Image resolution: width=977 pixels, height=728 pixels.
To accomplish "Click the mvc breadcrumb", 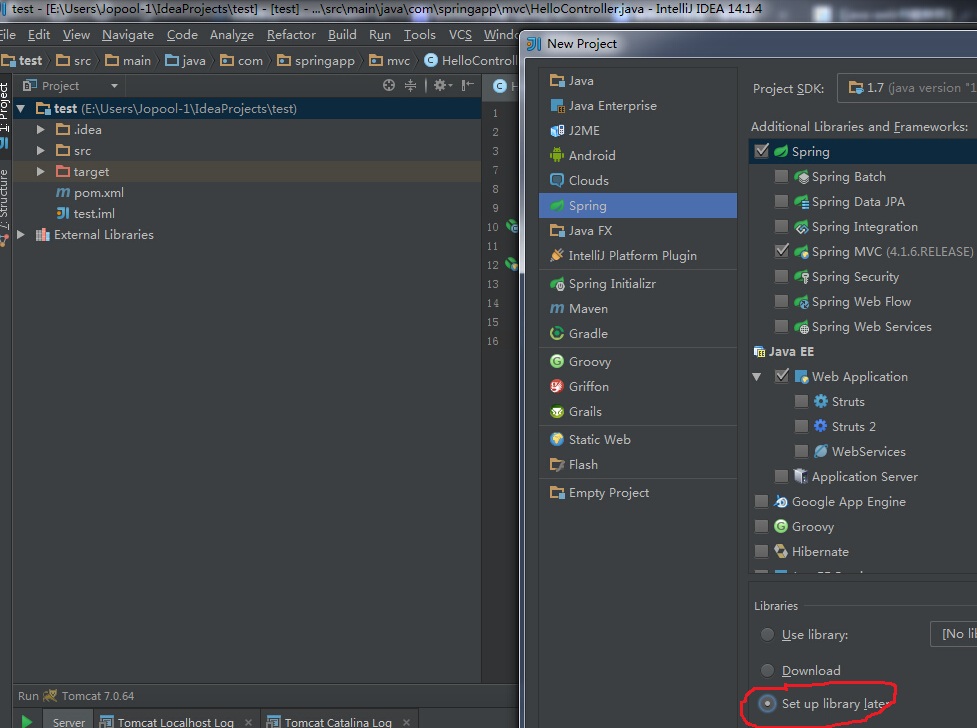I will [390, 60].
